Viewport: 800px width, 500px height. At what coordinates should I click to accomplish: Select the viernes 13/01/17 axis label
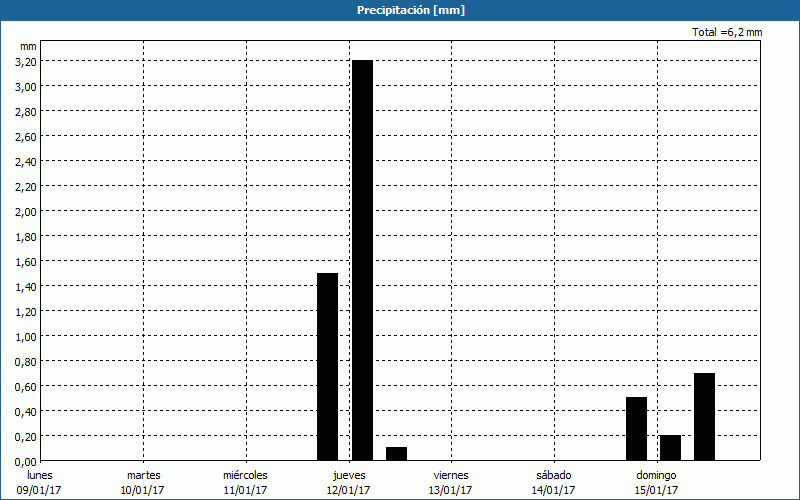pos(451,482)
